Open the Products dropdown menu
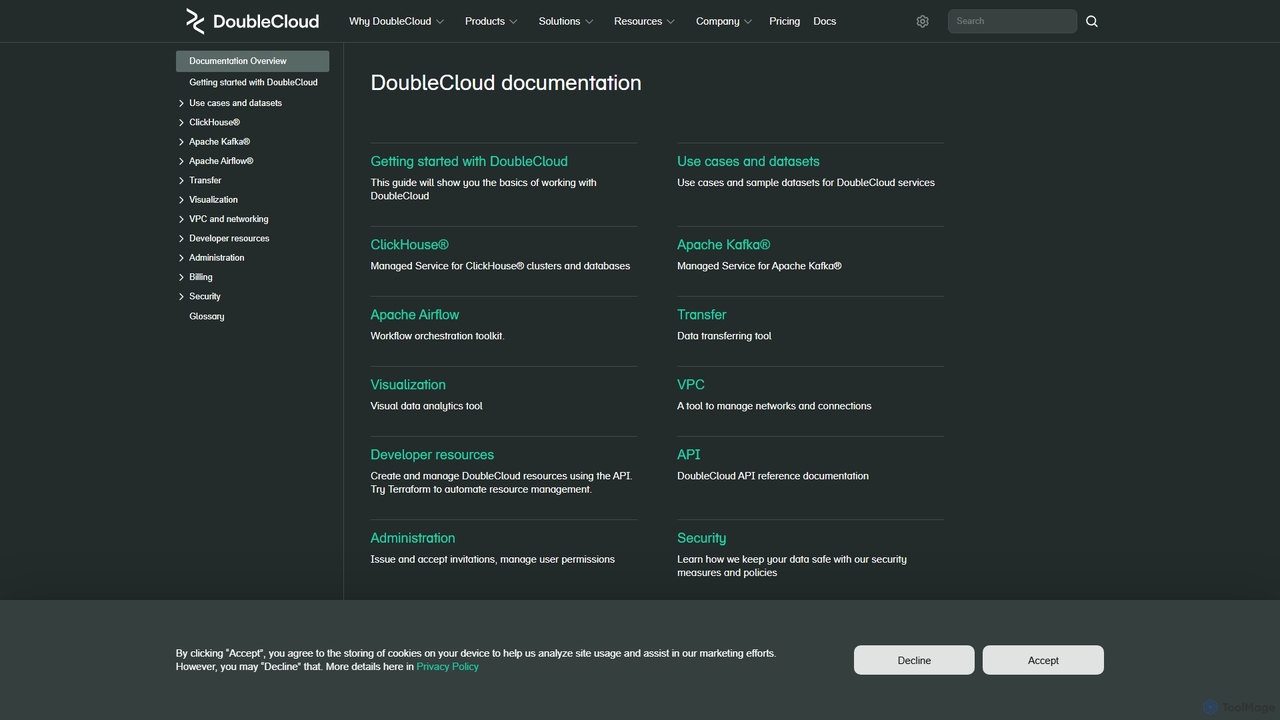This screenshot has height=720, width=1280. point(491,21)
